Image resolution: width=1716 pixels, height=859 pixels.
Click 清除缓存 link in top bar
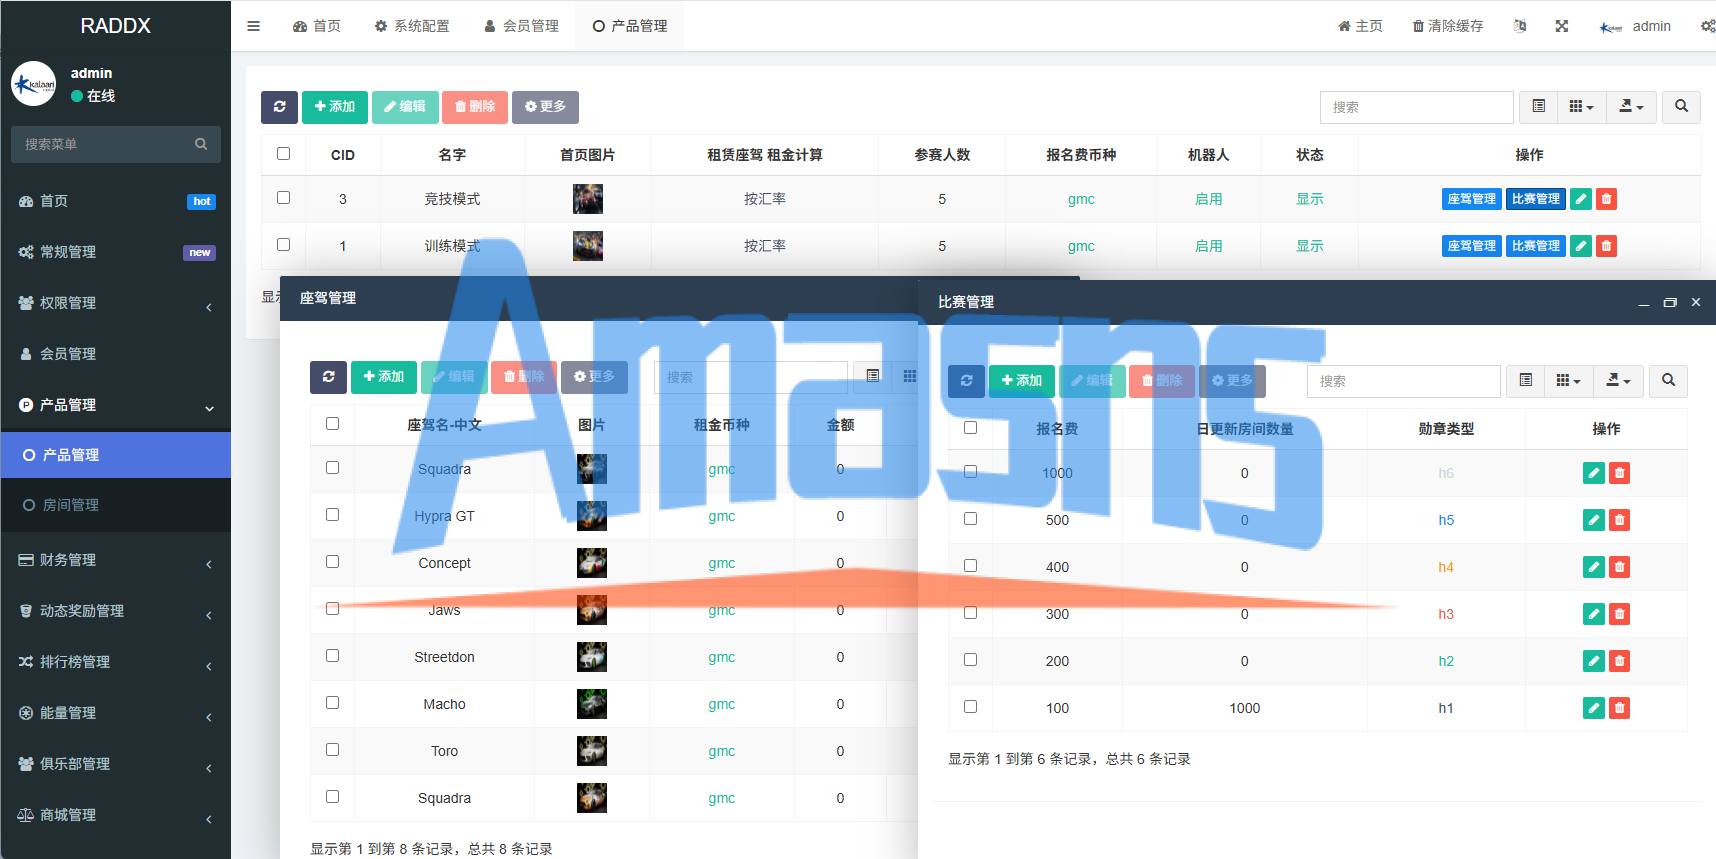(x=1448, y=26)
